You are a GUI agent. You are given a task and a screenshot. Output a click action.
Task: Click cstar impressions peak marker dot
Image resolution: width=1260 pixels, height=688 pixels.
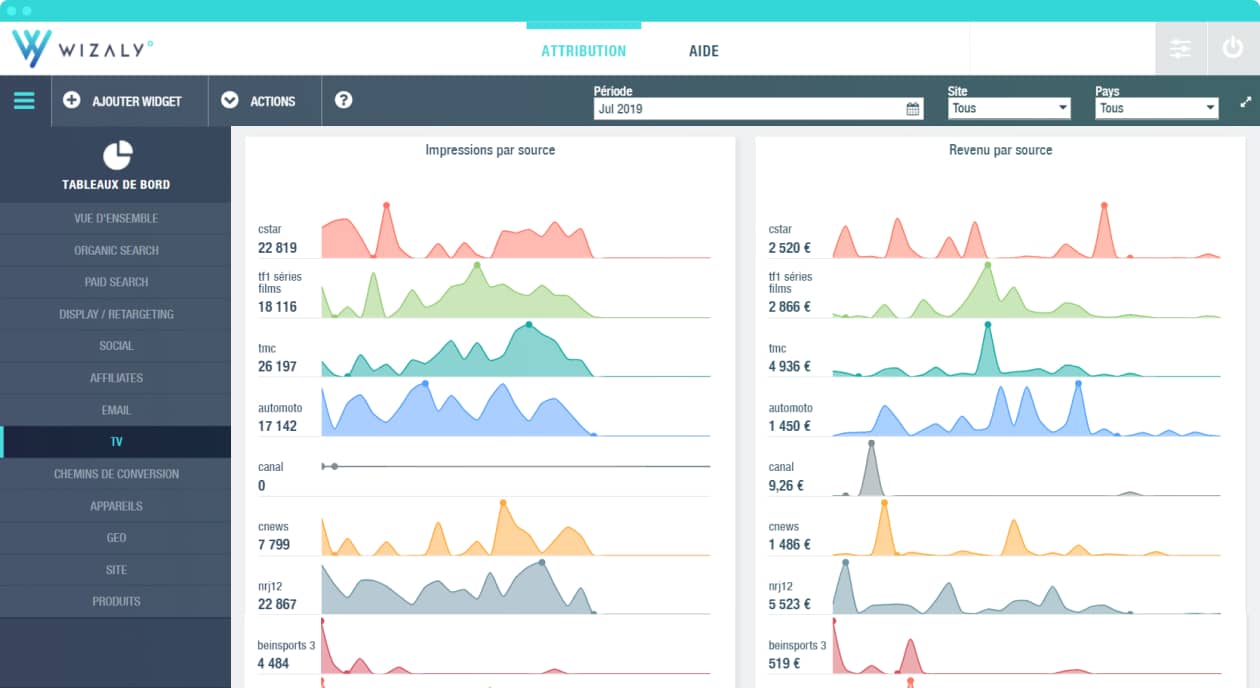point(386,205)
